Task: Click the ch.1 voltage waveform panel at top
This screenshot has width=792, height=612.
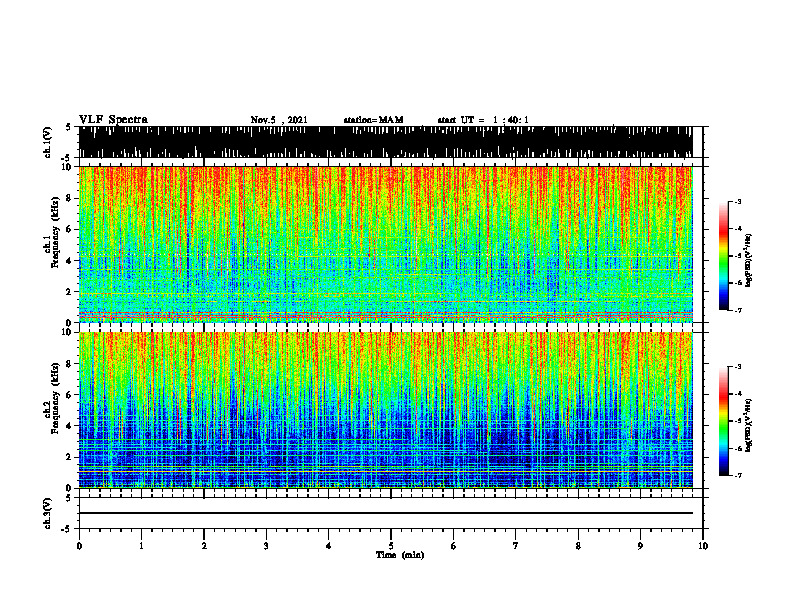Action: point(386,142)
